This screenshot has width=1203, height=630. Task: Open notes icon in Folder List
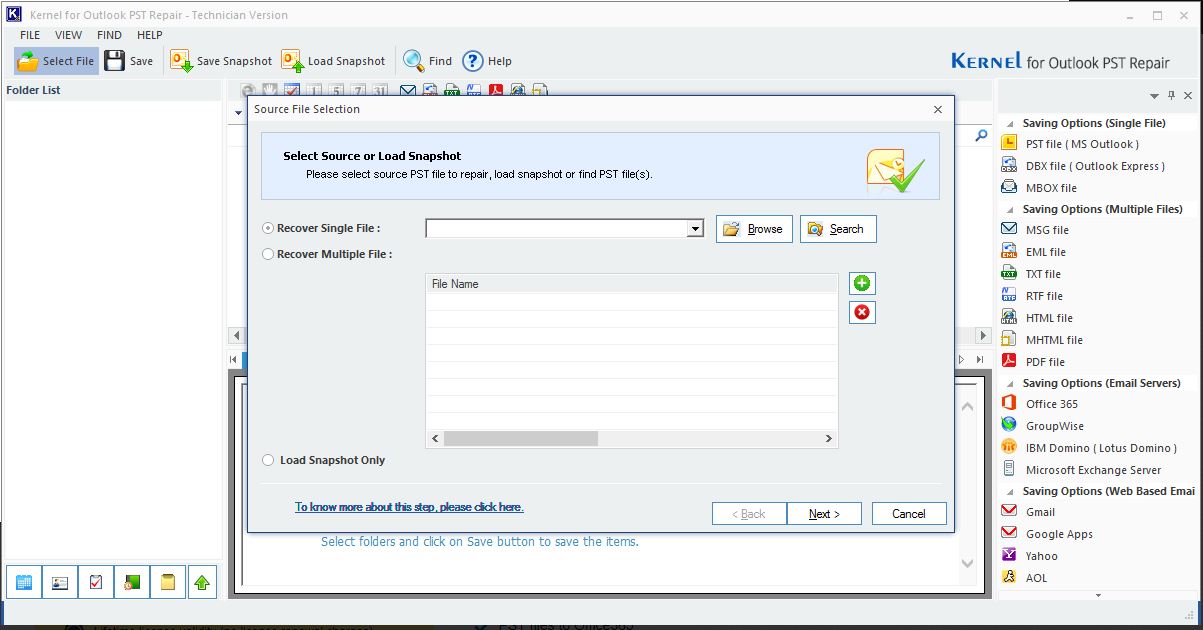tap(168, 582)
